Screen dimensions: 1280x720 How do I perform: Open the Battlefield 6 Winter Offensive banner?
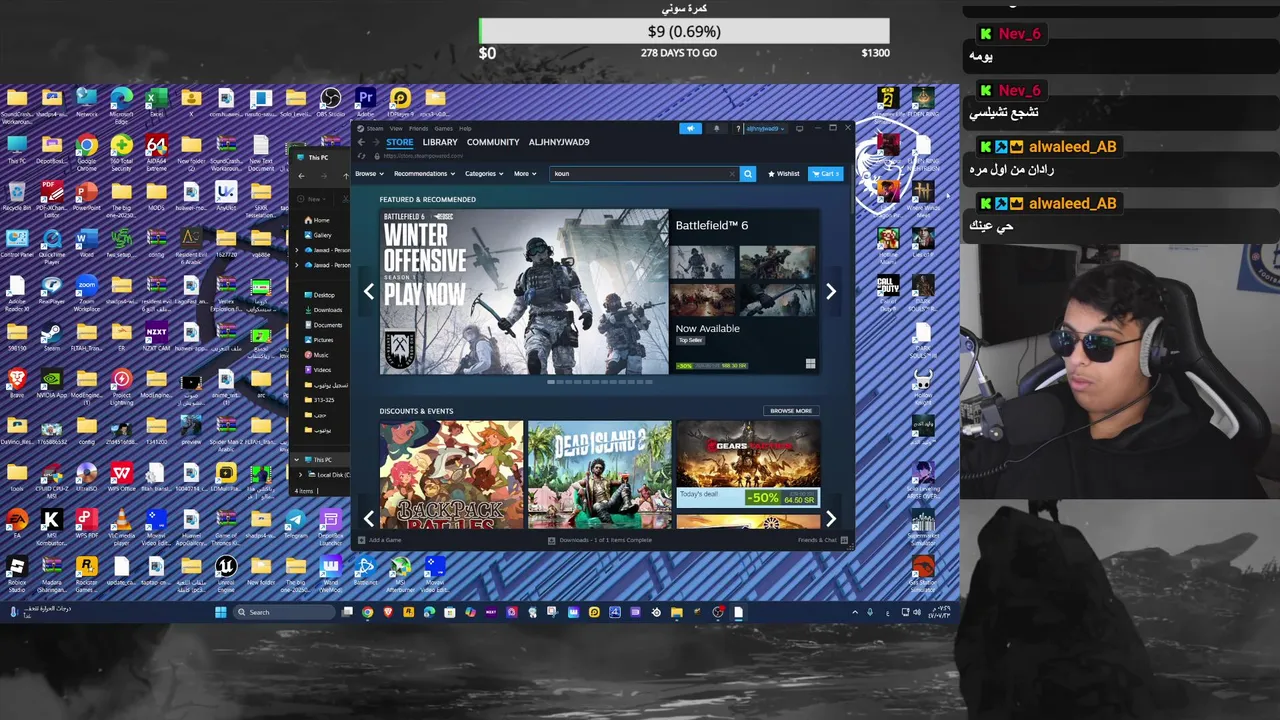tap(524, 291)
